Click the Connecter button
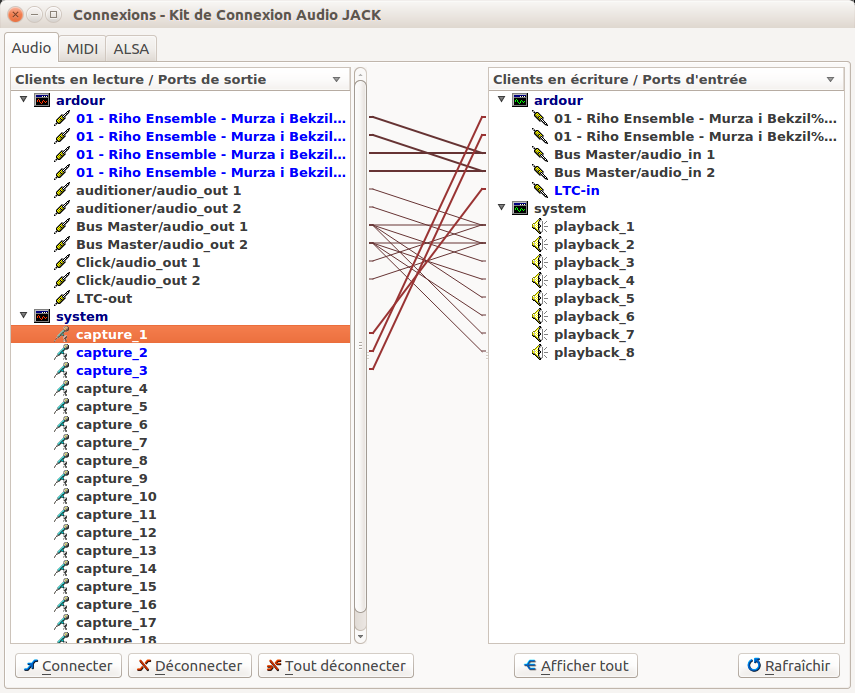This screenshot has width=855, height=693. point(69,666)
